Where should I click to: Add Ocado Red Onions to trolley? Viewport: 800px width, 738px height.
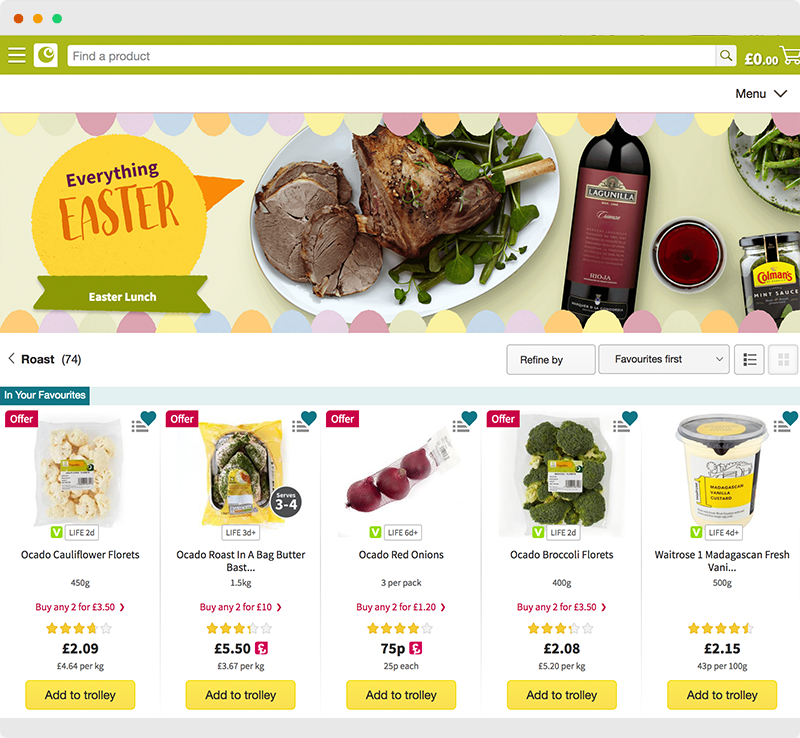point(401,695)
